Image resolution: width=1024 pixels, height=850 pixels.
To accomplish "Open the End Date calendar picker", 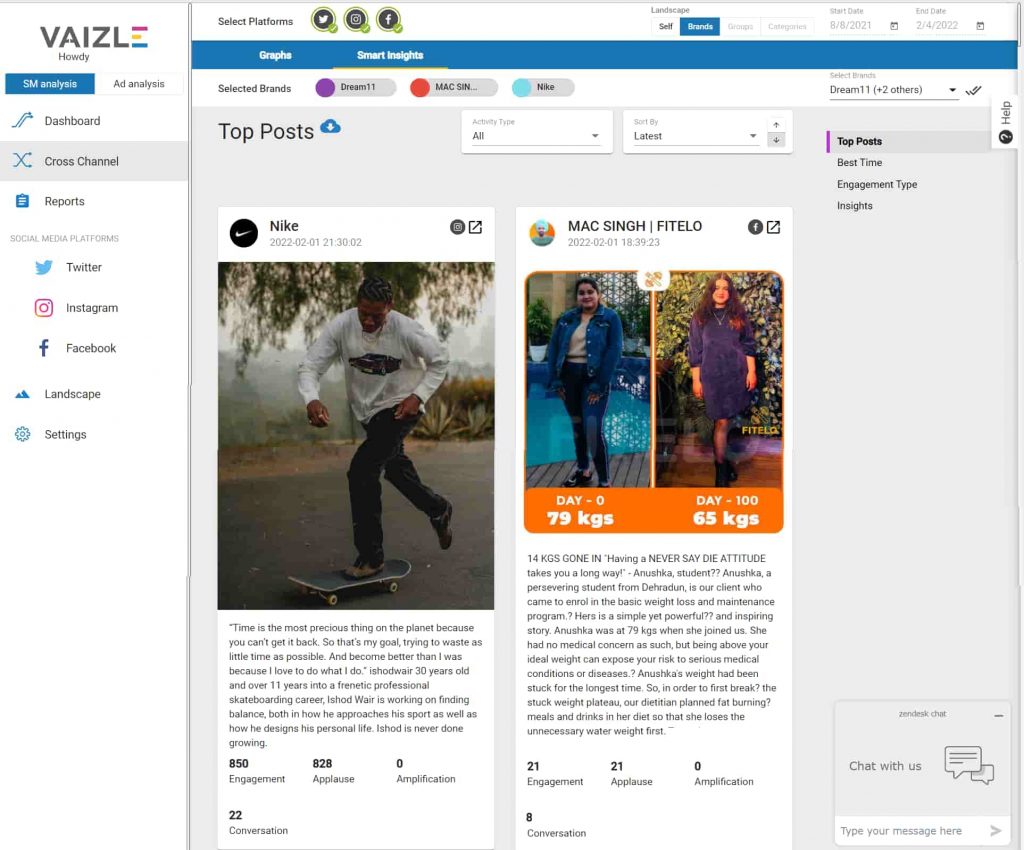I will pos(980,25).
